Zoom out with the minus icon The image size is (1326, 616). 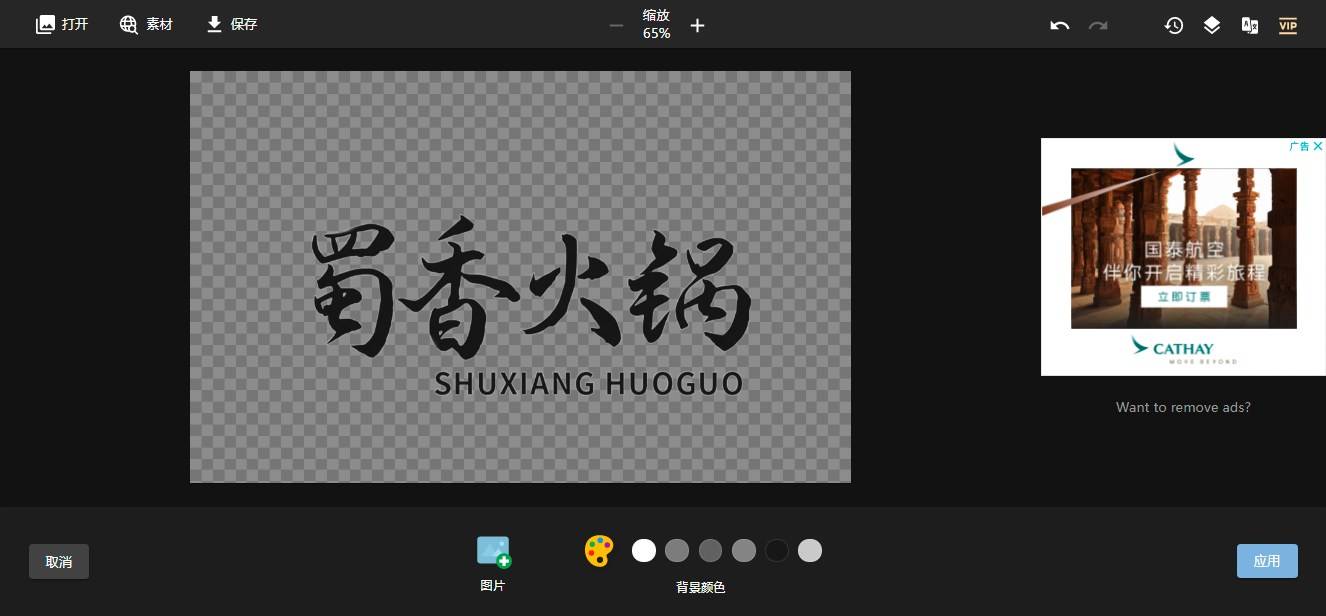(x=616, y=27)
